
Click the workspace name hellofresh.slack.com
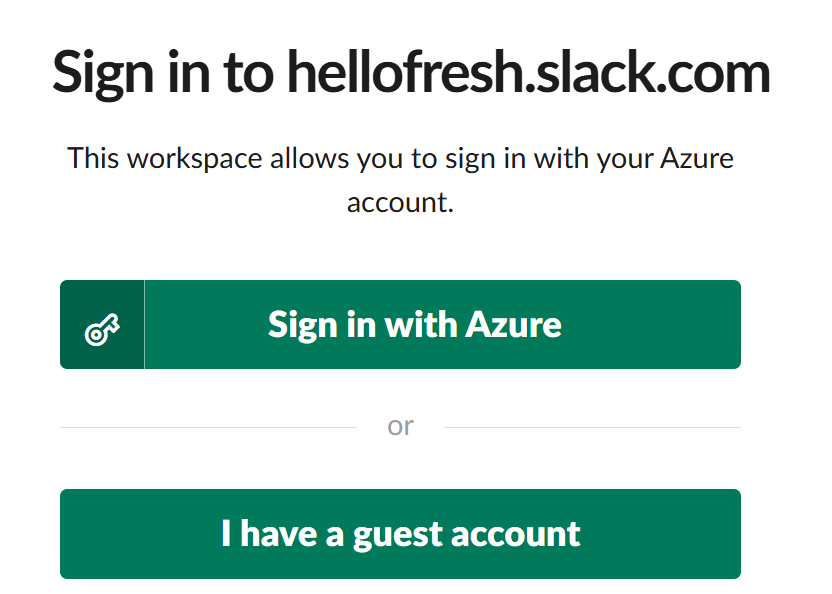528,71
